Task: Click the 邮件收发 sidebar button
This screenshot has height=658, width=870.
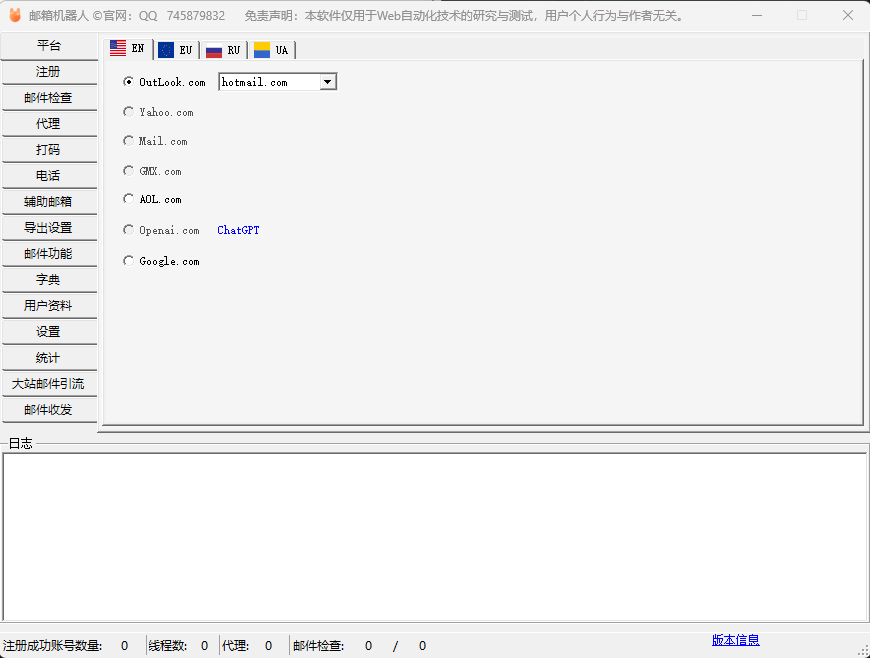Action: coord(48,410)
